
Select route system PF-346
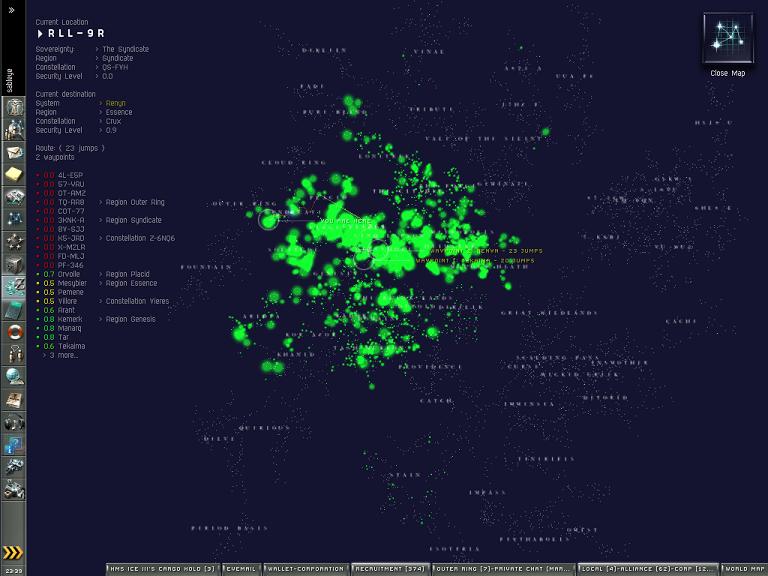click(x=71, y=265)
